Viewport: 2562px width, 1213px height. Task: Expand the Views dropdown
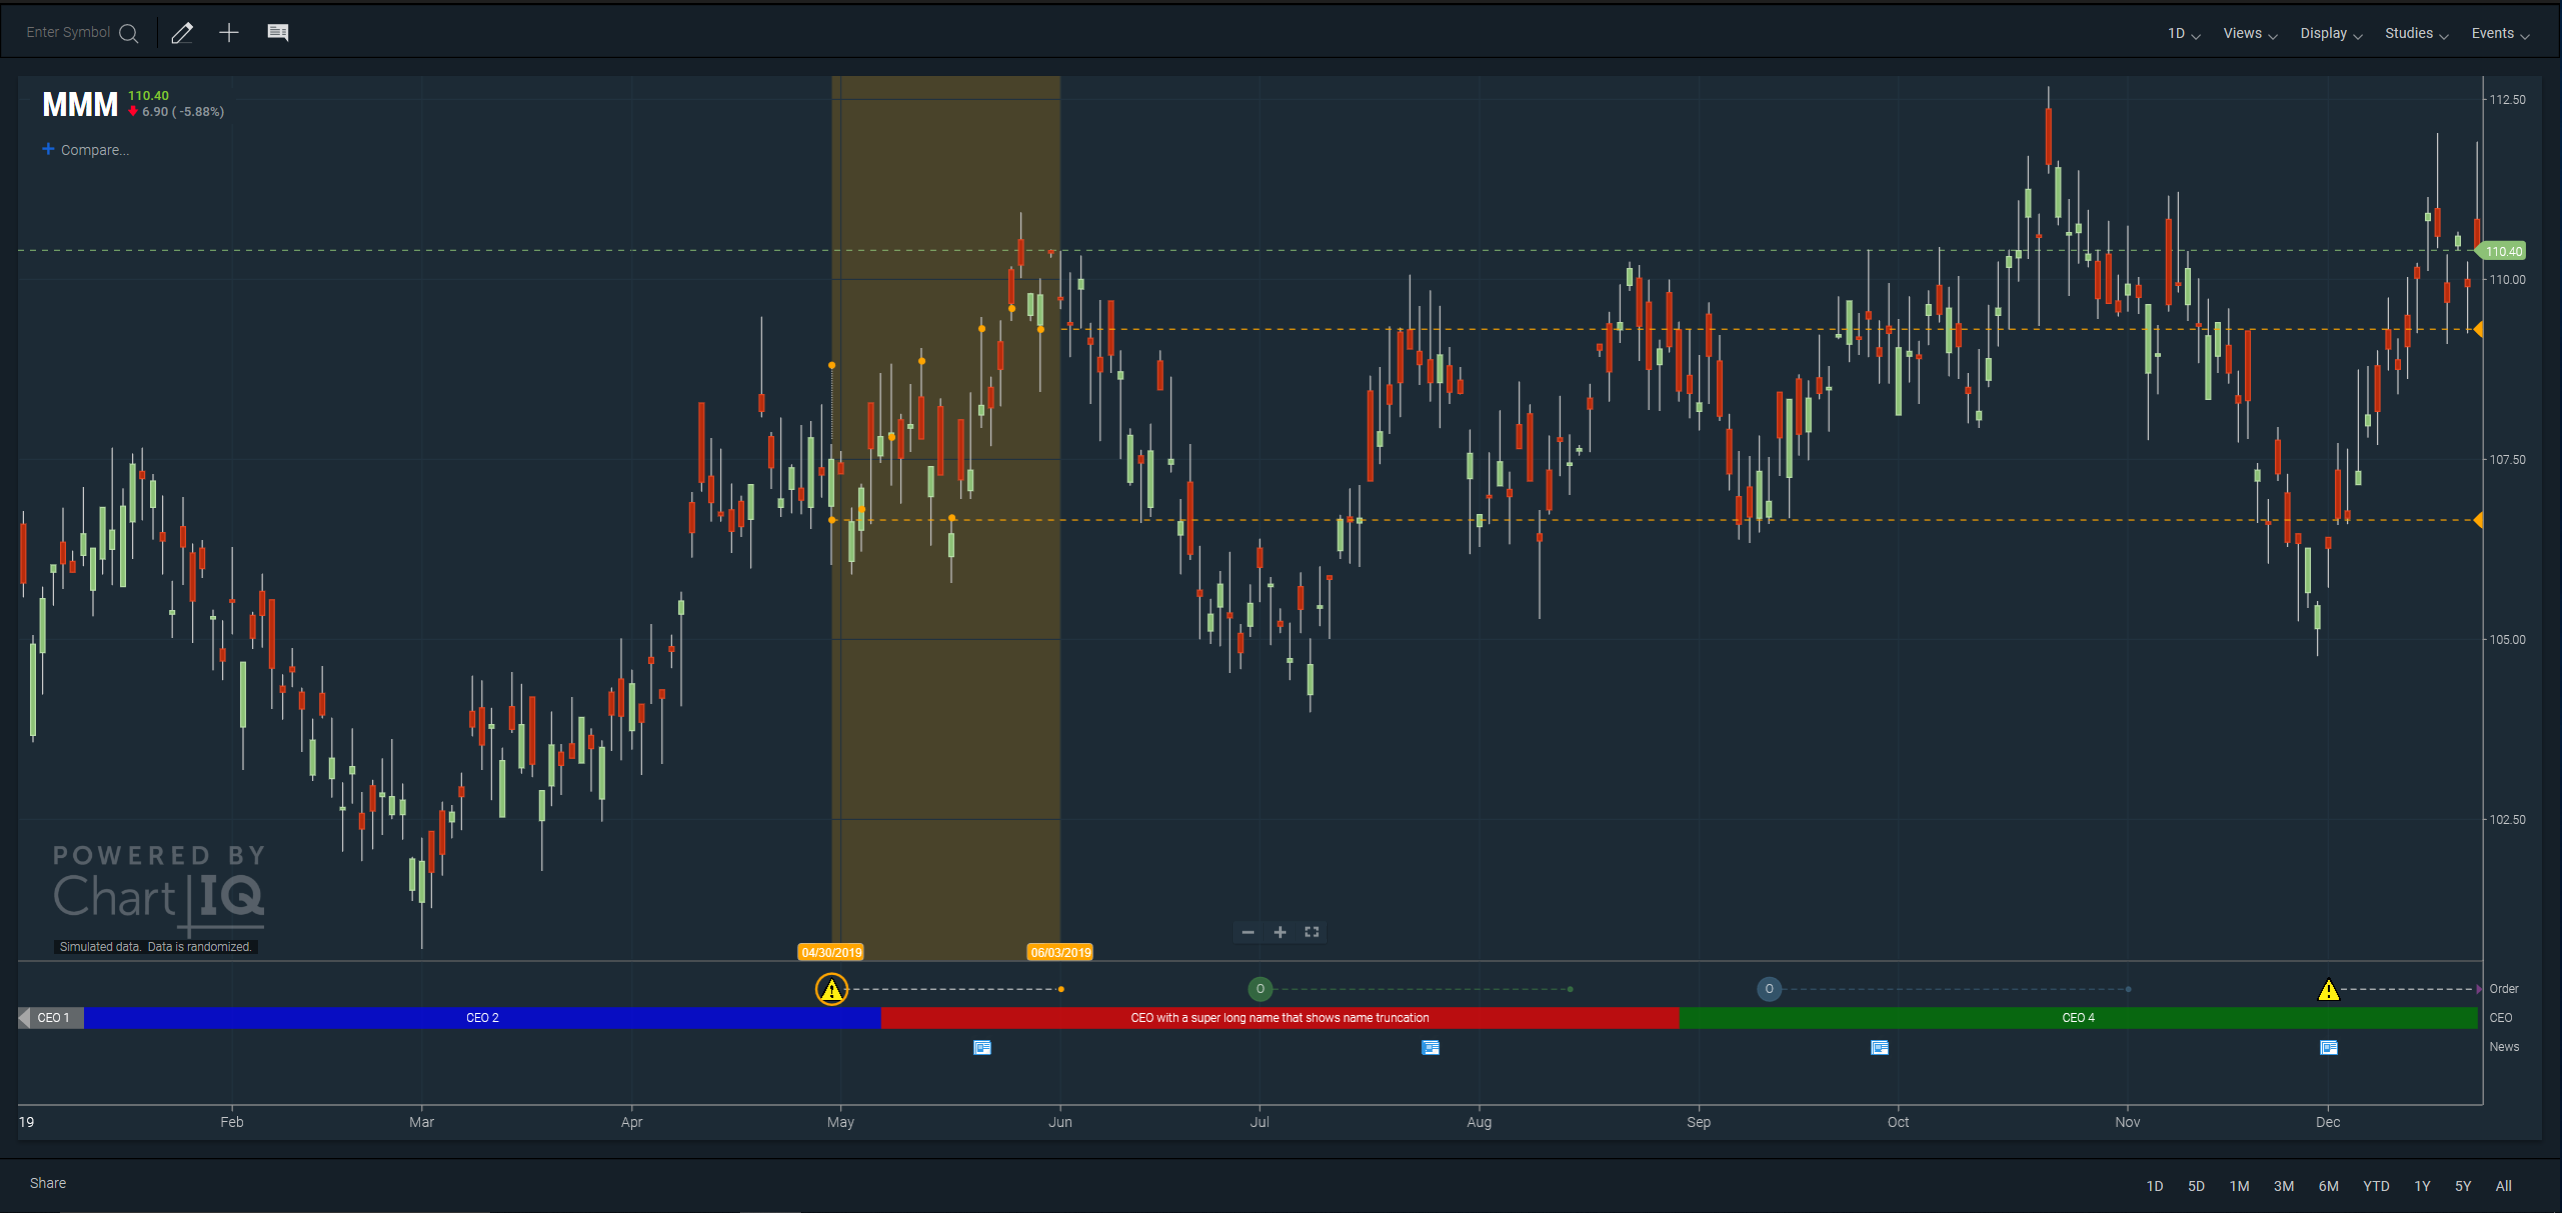(x=2250, y=34)
